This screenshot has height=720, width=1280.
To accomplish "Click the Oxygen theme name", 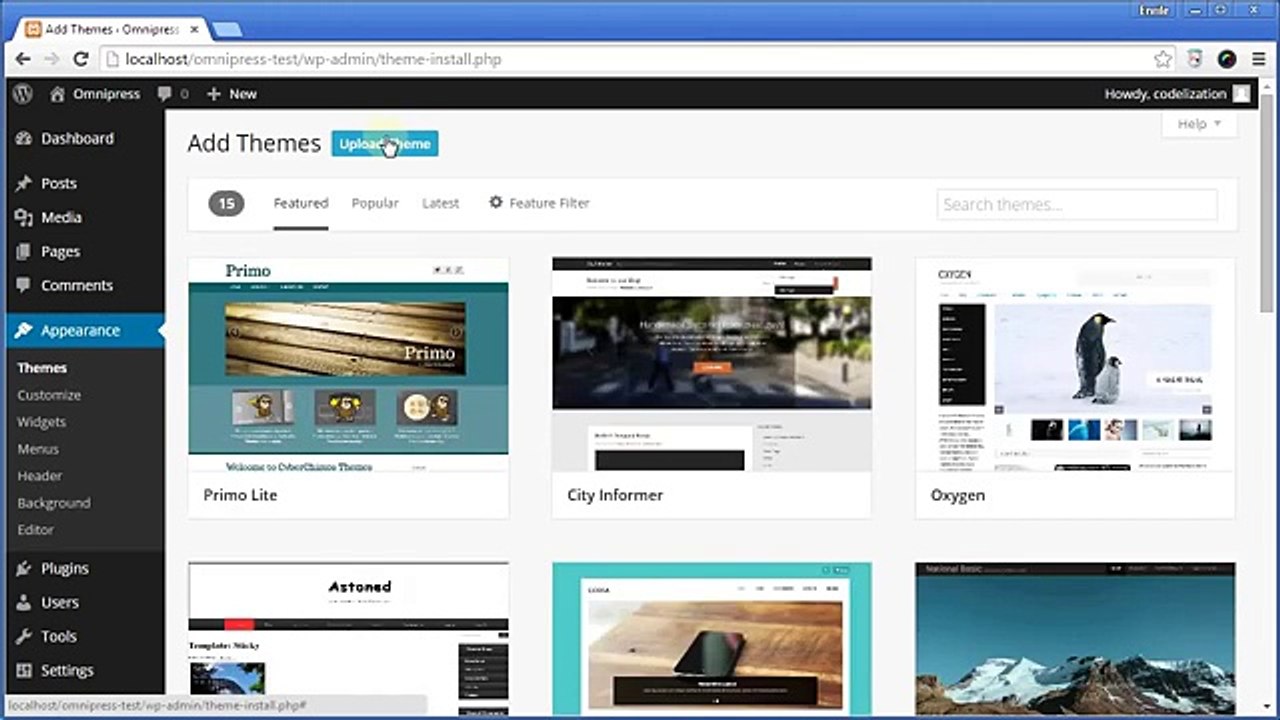I will tap(958, 495).
